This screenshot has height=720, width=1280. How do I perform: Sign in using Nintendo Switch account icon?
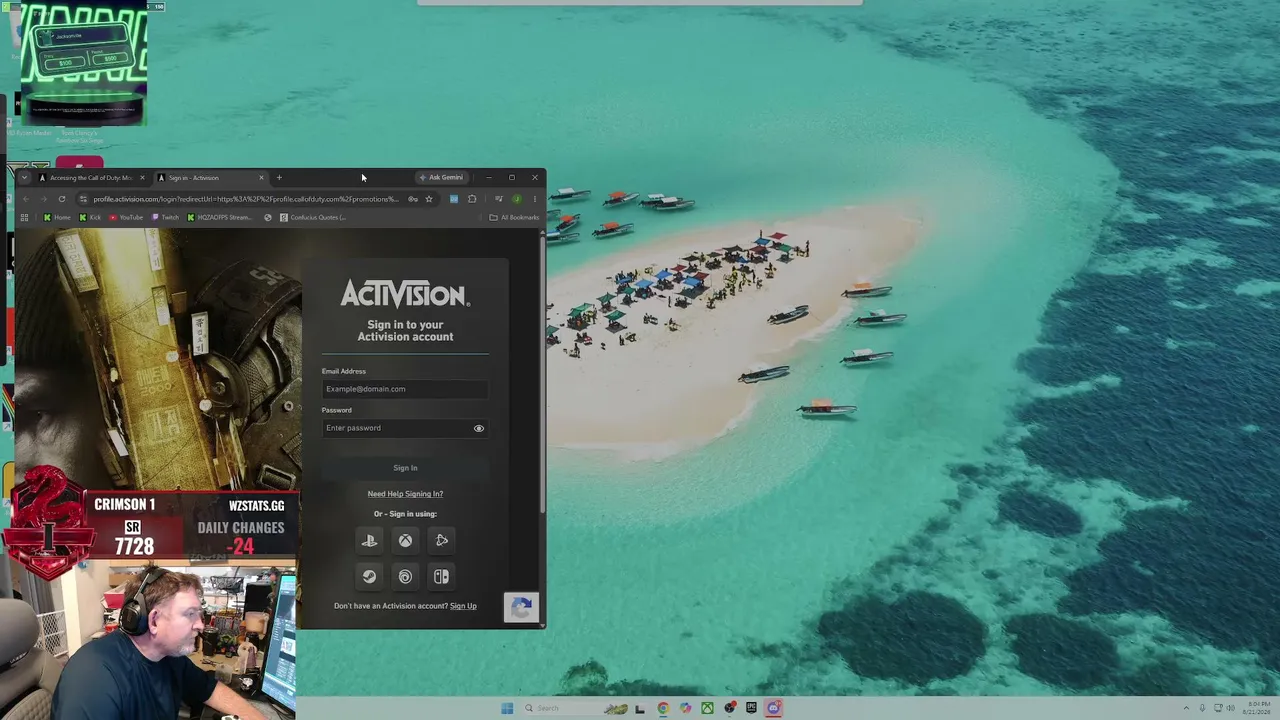441,576
